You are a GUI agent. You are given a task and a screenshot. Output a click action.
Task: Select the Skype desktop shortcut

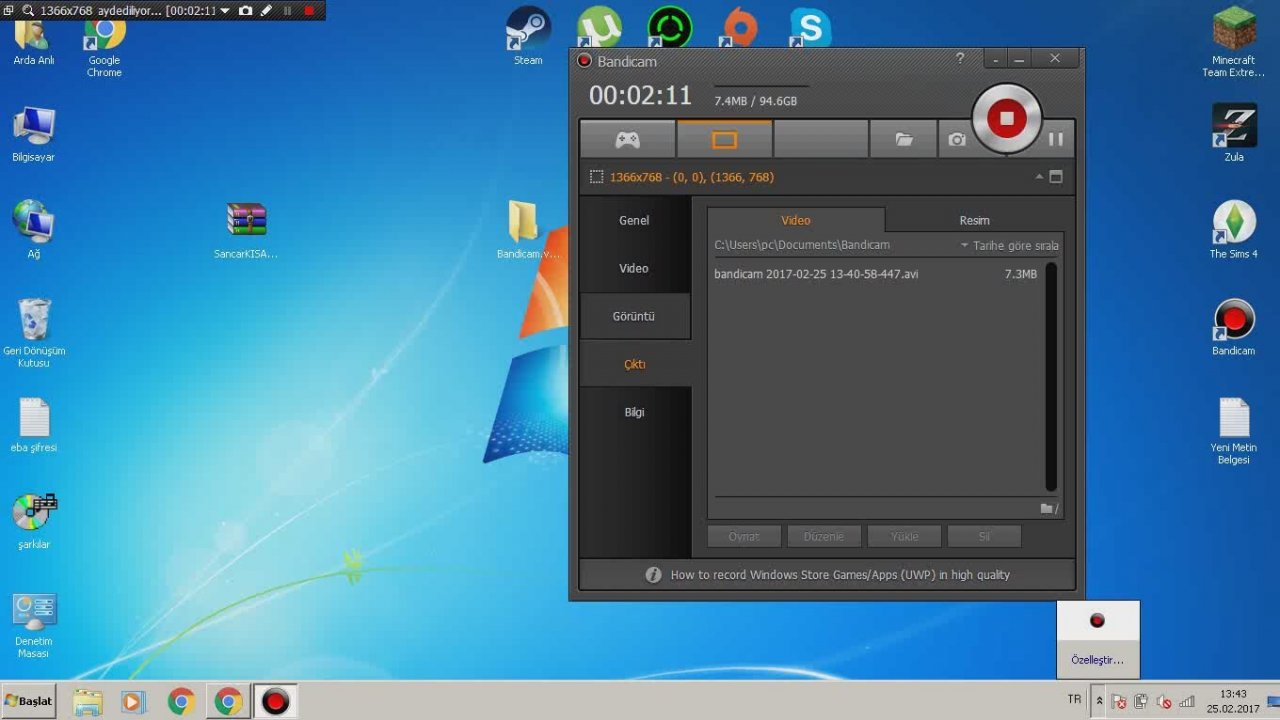809,27
